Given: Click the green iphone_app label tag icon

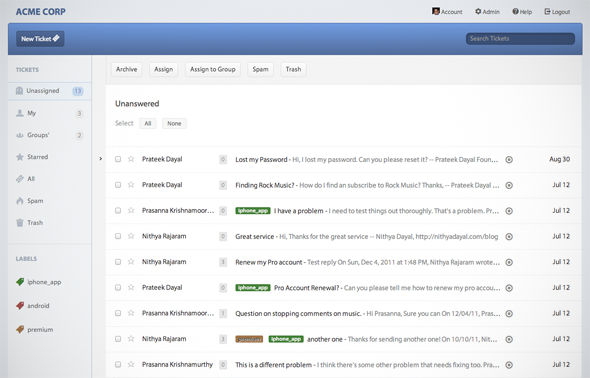Looking at the screenshot, I should click(x=20, y=282).
